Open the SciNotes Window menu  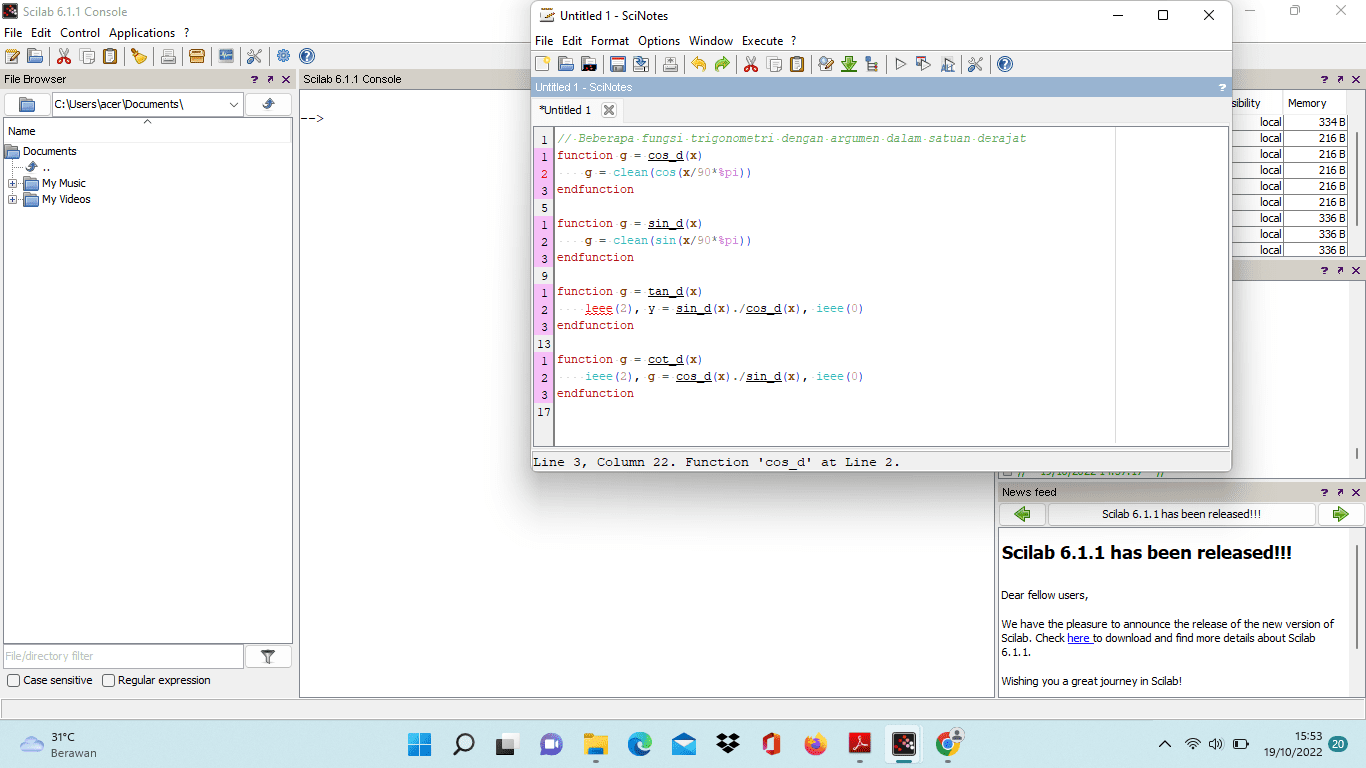coord(711,41)
